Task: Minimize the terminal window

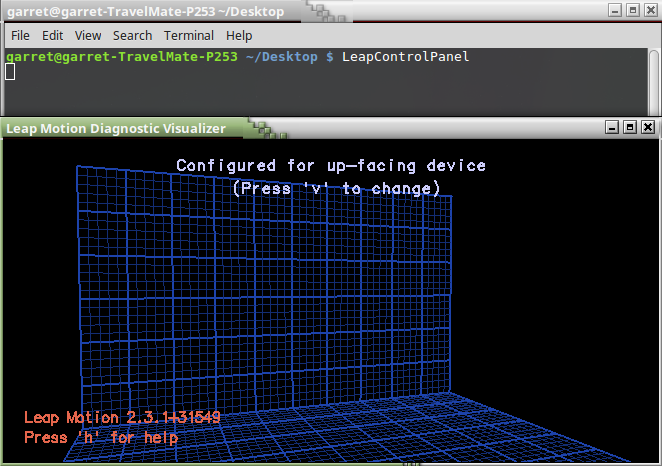Action: tap(615, 10)
